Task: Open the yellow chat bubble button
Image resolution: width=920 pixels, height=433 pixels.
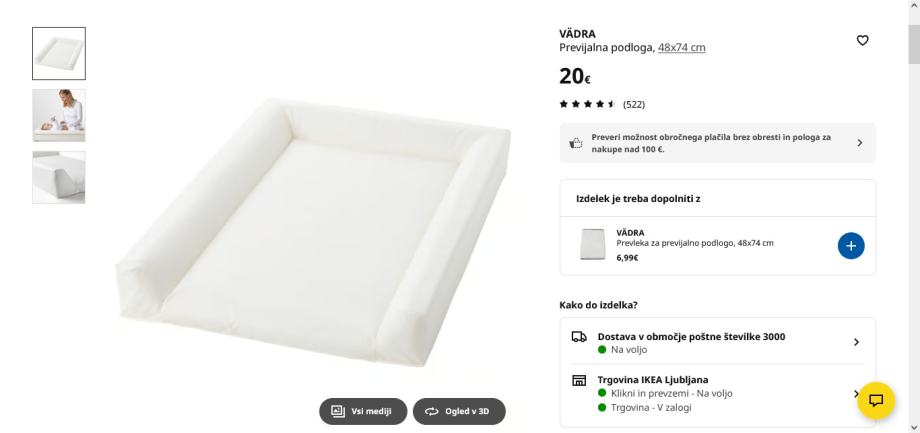Action: pos(877,400)
